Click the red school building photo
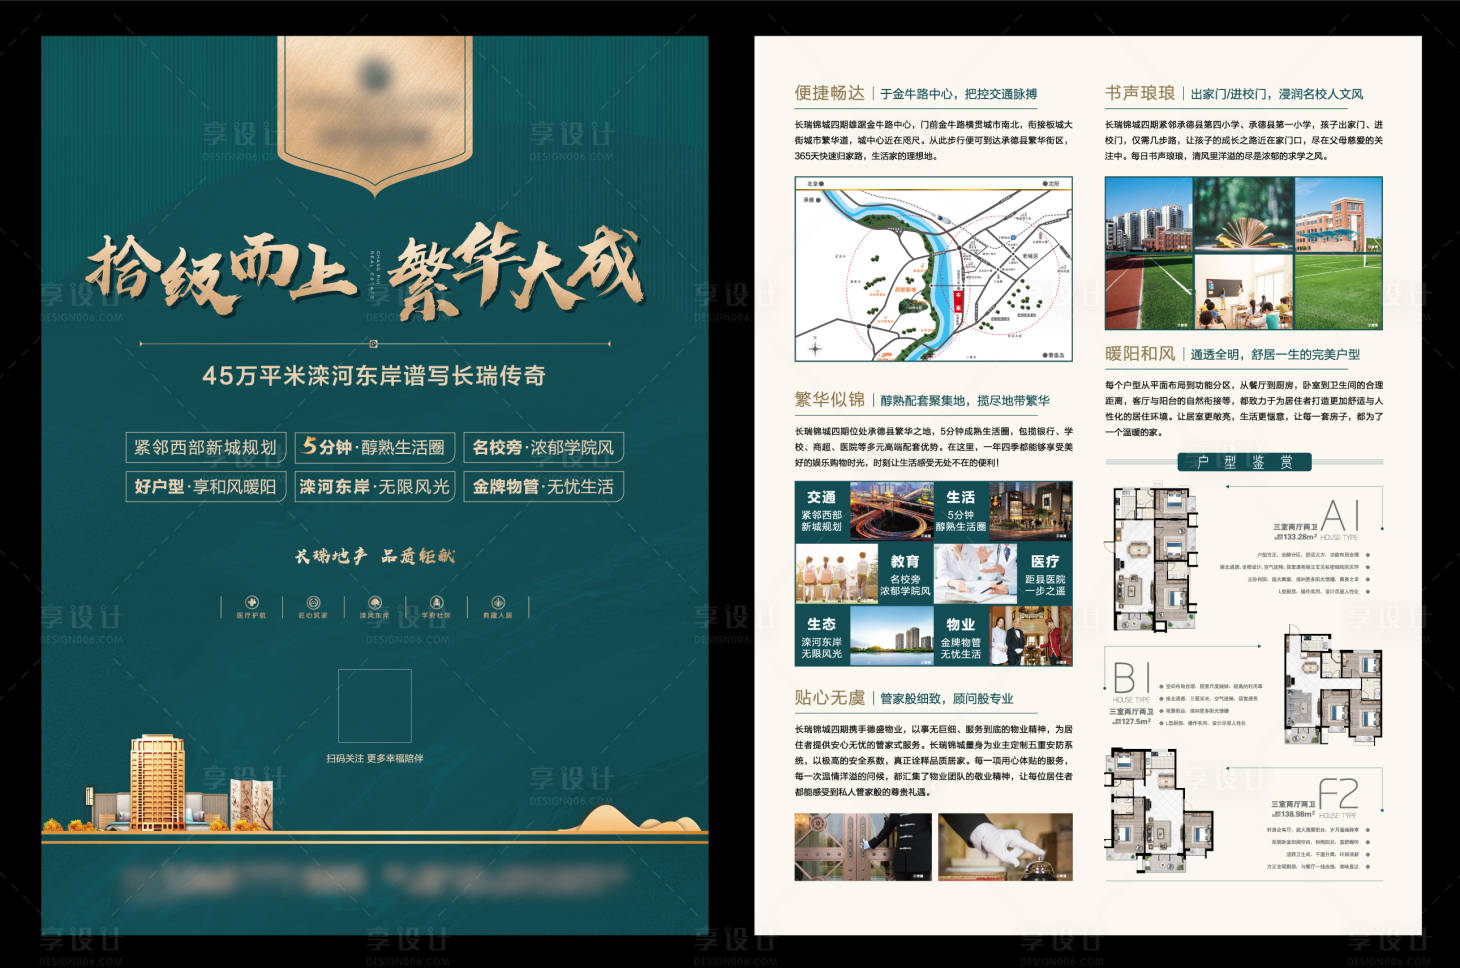The width and height of the screenshot is (1460, 968). point(1338,215)
